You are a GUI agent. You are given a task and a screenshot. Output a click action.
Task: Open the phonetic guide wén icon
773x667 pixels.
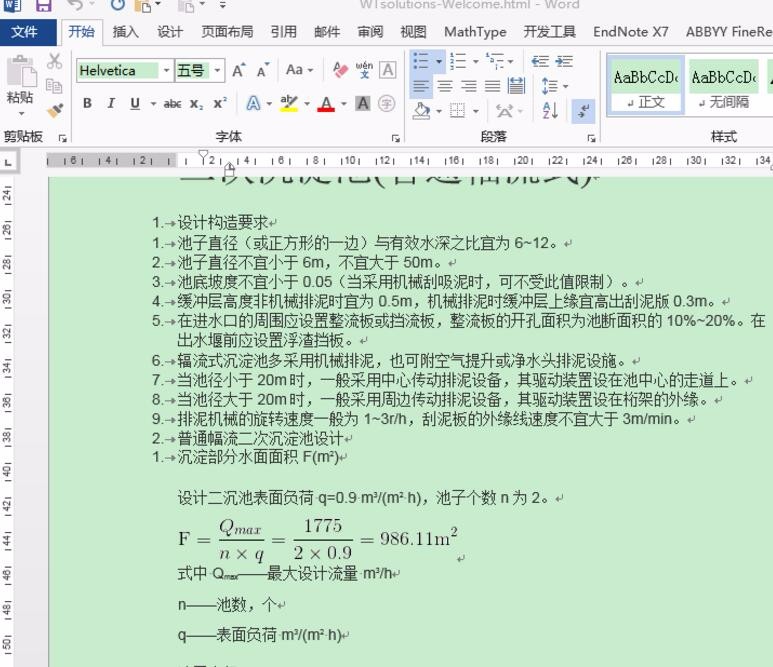point(364,70)
